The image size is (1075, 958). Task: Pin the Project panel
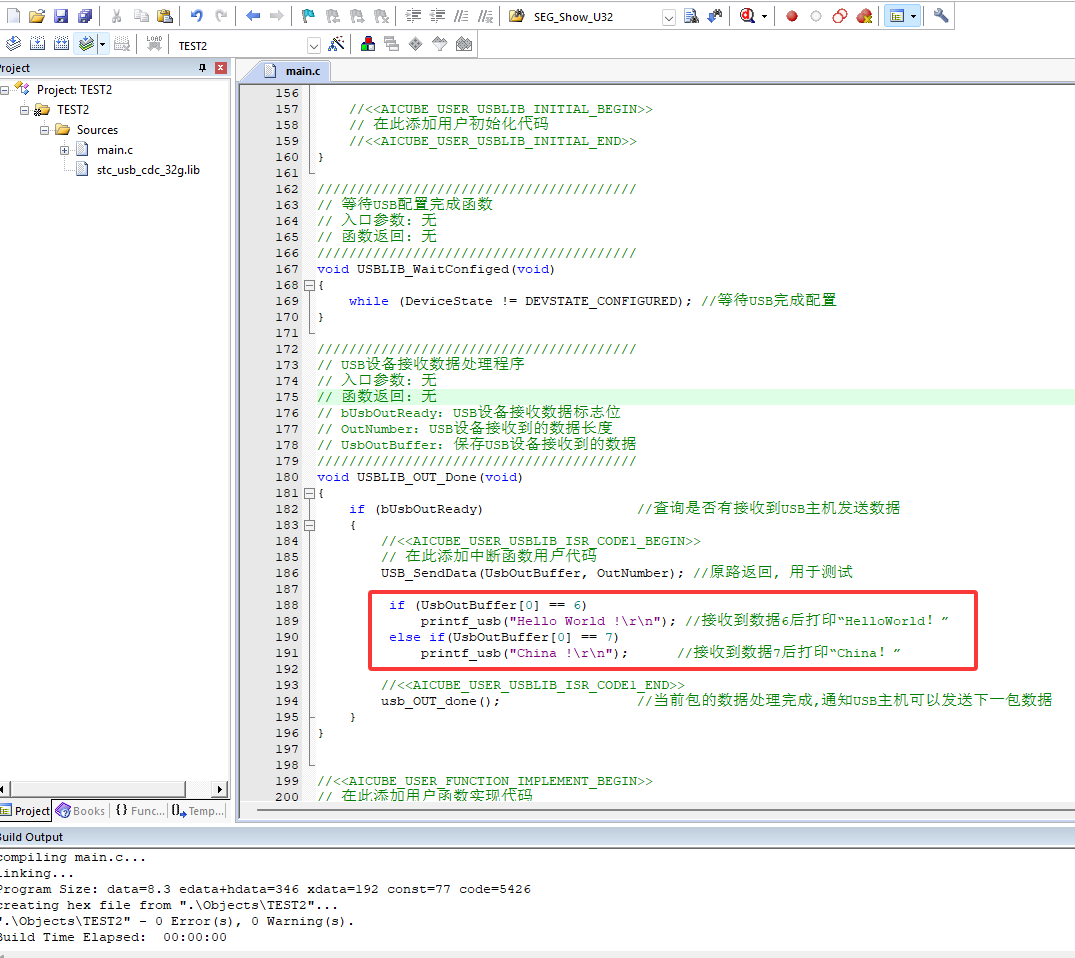pyautogui.click(x=202, y=68)
